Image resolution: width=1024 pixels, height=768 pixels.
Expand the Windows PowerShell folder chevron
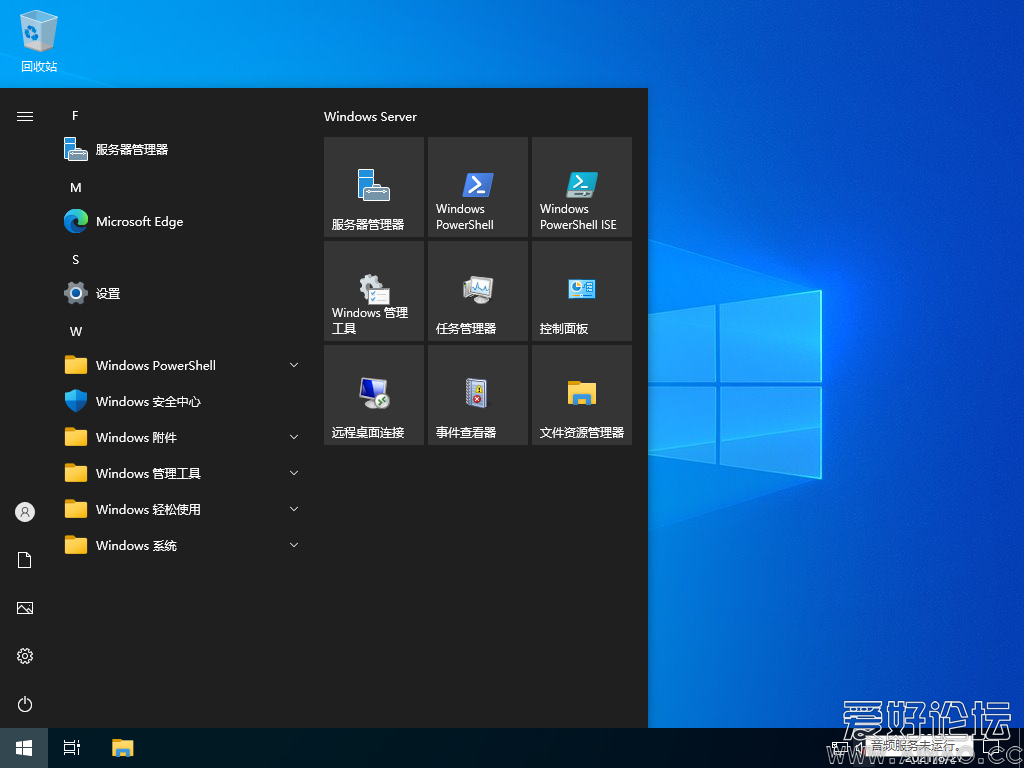pyautogui.click(x=294, y=365)
